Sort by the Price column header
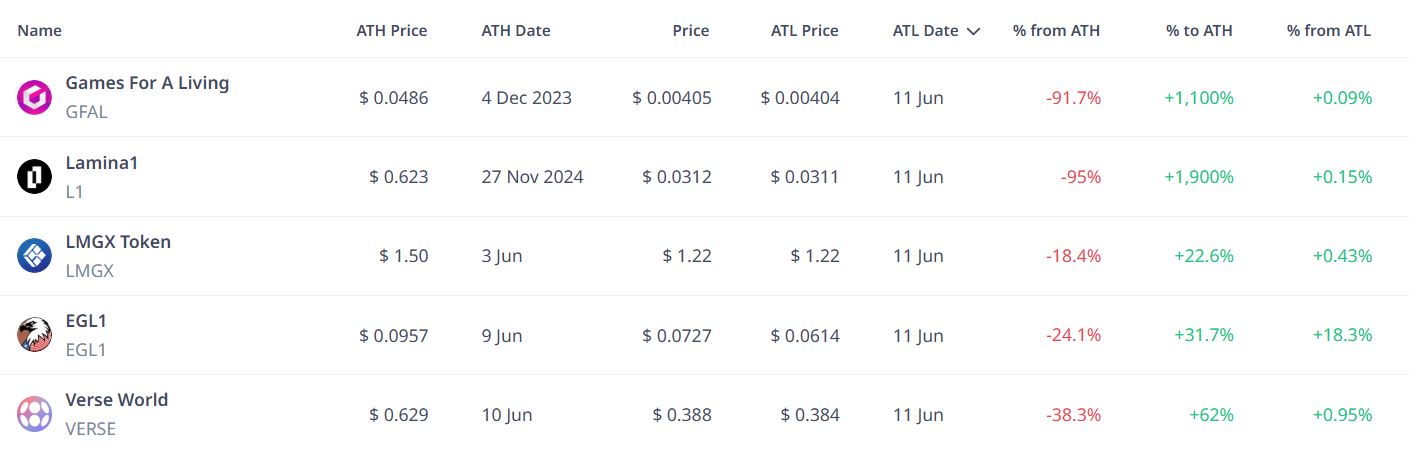This screenshot has height=450, width=1424. [691, 31]
